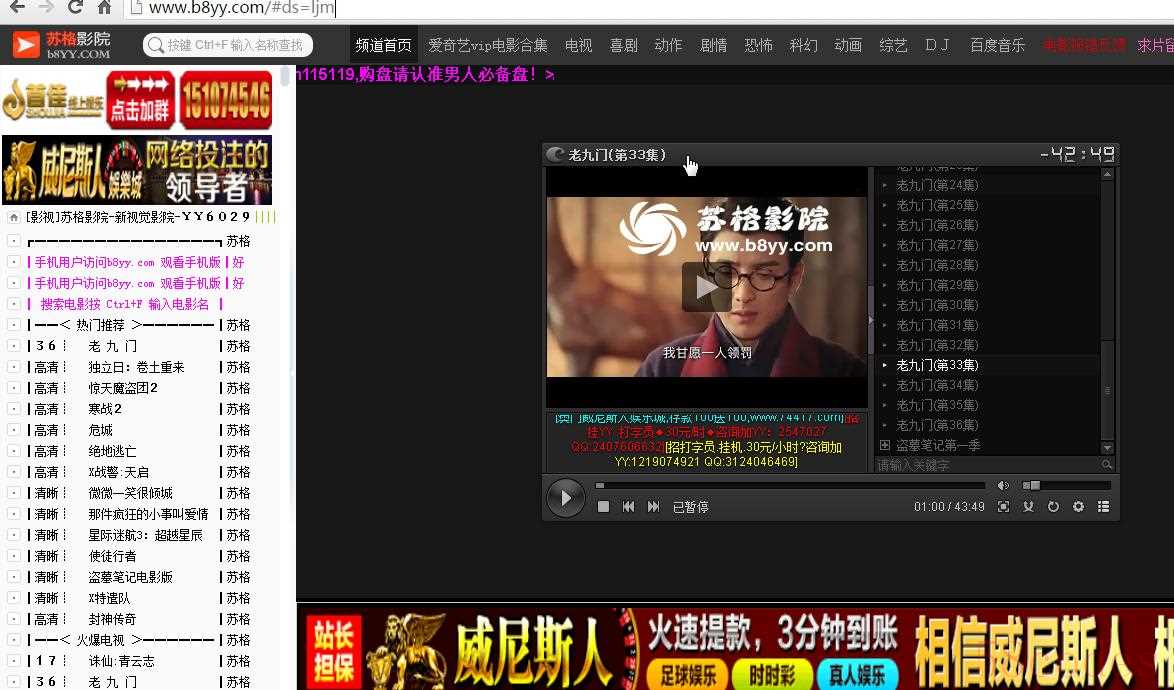Select the 动画 category
The height and width of the screenshot is (690, 1174).
848,45
